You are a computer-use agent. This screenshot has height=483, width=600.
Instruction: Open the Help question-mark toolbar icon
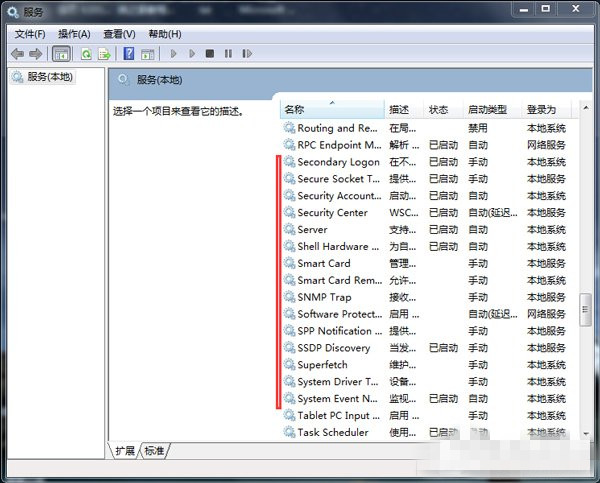[129, 54]
